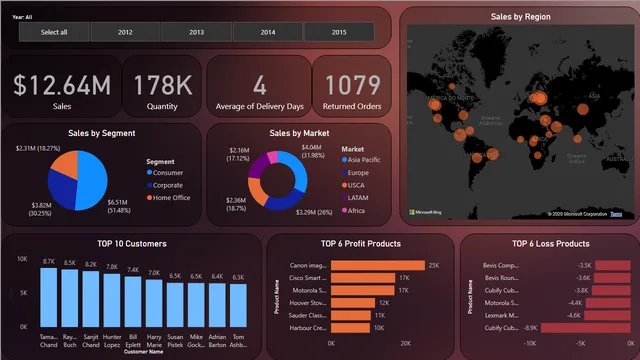The image size is (640, 360).
Task: Select the 8.7K customer bar
Action: click(x=49, y=298)
